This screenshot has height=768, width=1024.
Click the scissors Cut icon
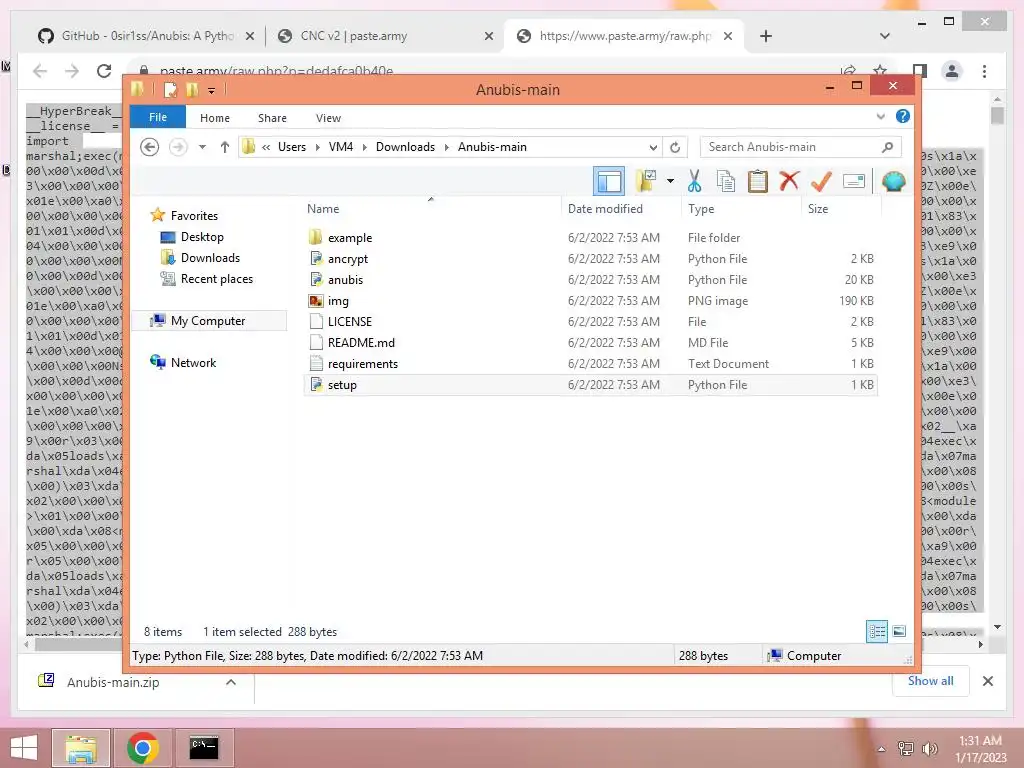coord(694,181)
